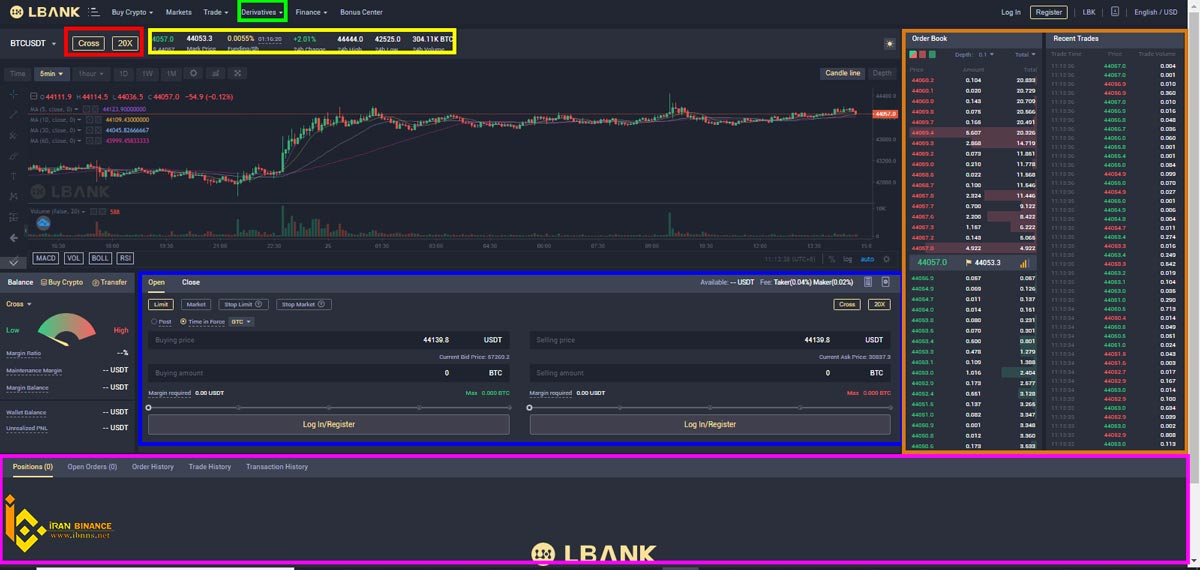Open the chart indicators icon

tap(215, 73)
